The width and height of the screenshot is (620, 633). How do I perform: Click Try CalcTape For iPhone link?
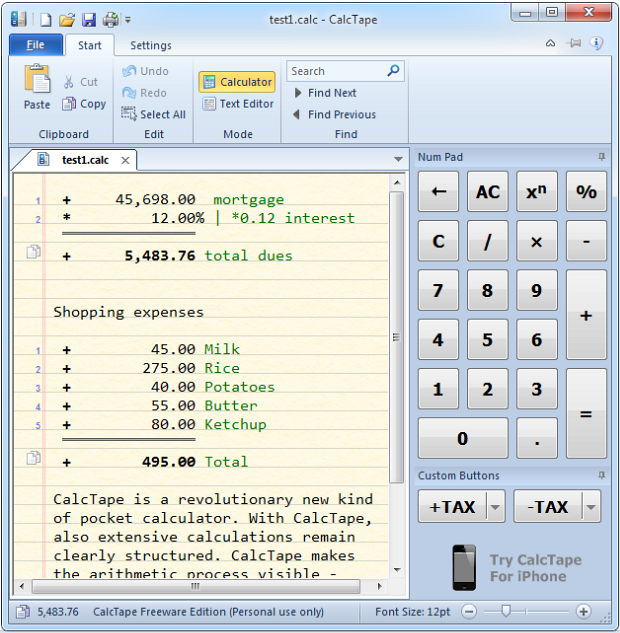pos(536,568)
